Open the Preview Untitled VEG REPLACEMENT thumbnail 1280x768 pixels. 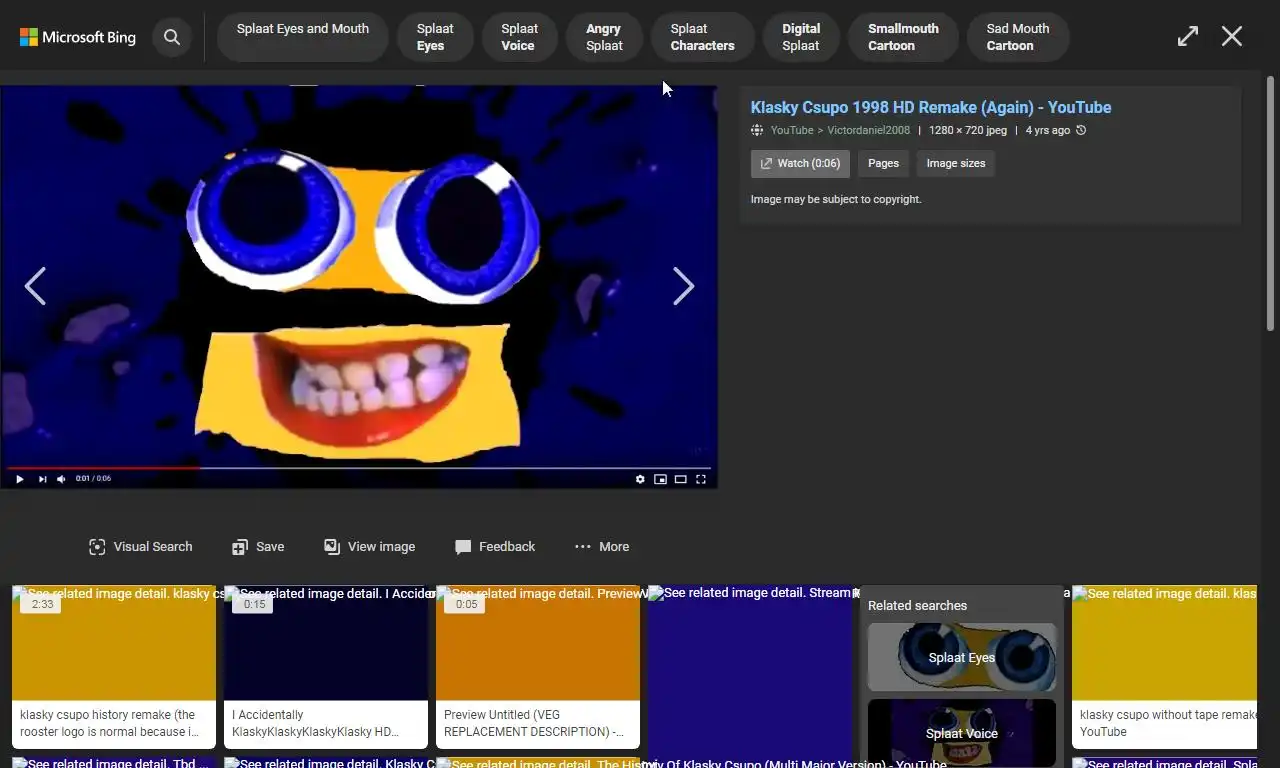pyautogui.click(x=538, y=667)
